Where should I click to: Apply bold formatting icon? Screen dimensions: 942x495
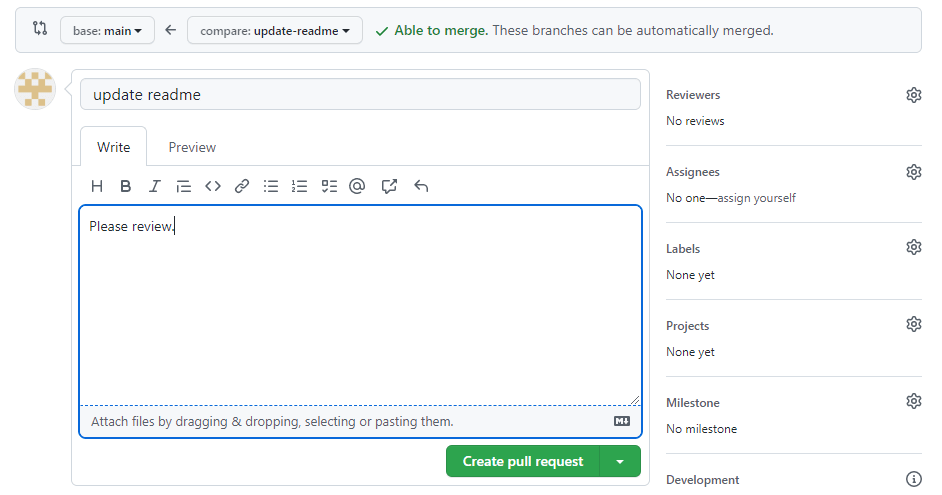tap(126, 186)
